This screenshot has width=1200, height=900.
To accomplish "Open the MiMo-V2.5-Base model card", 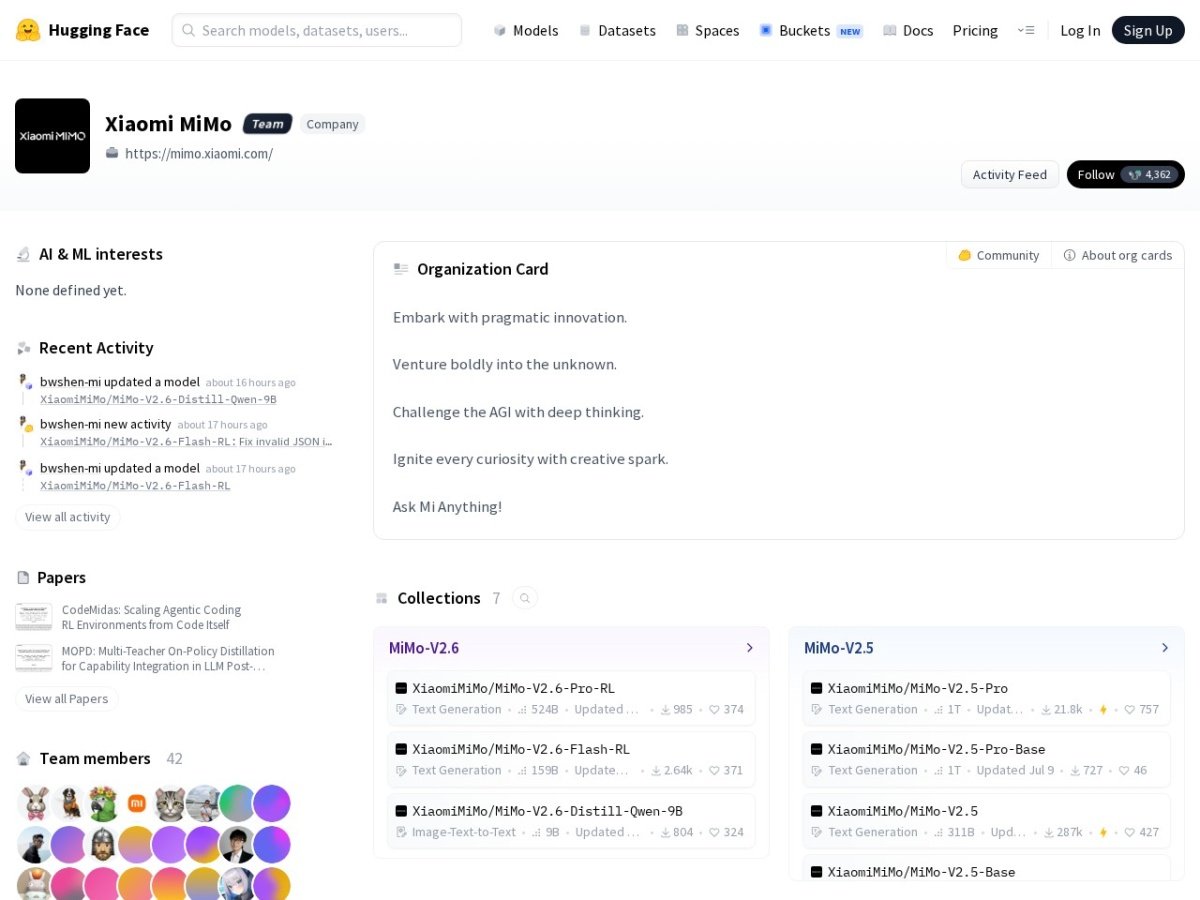I will (986, 868).
